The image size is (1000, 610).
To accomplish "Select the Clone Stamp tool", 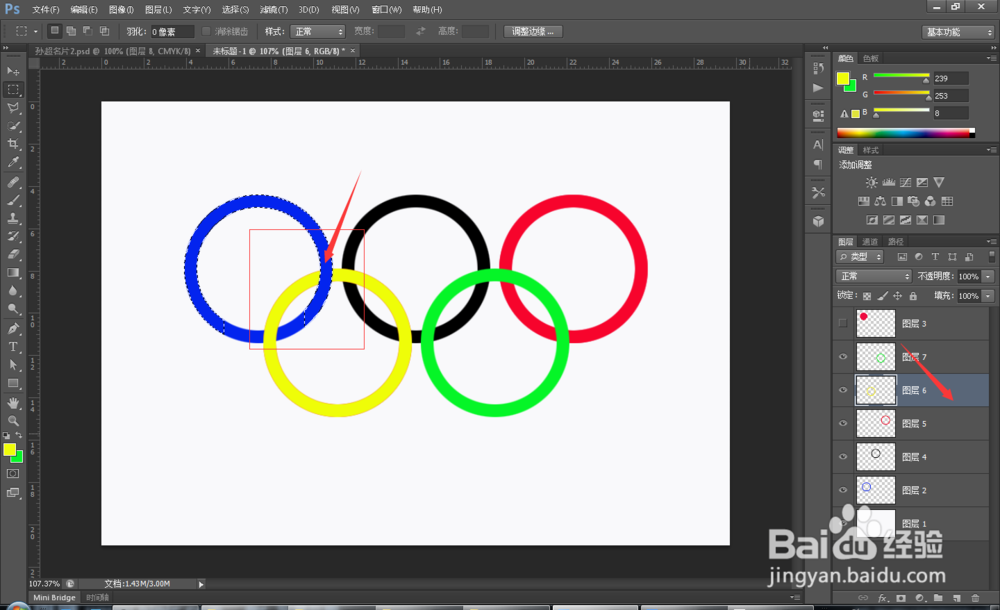I will tap(13, 218).
